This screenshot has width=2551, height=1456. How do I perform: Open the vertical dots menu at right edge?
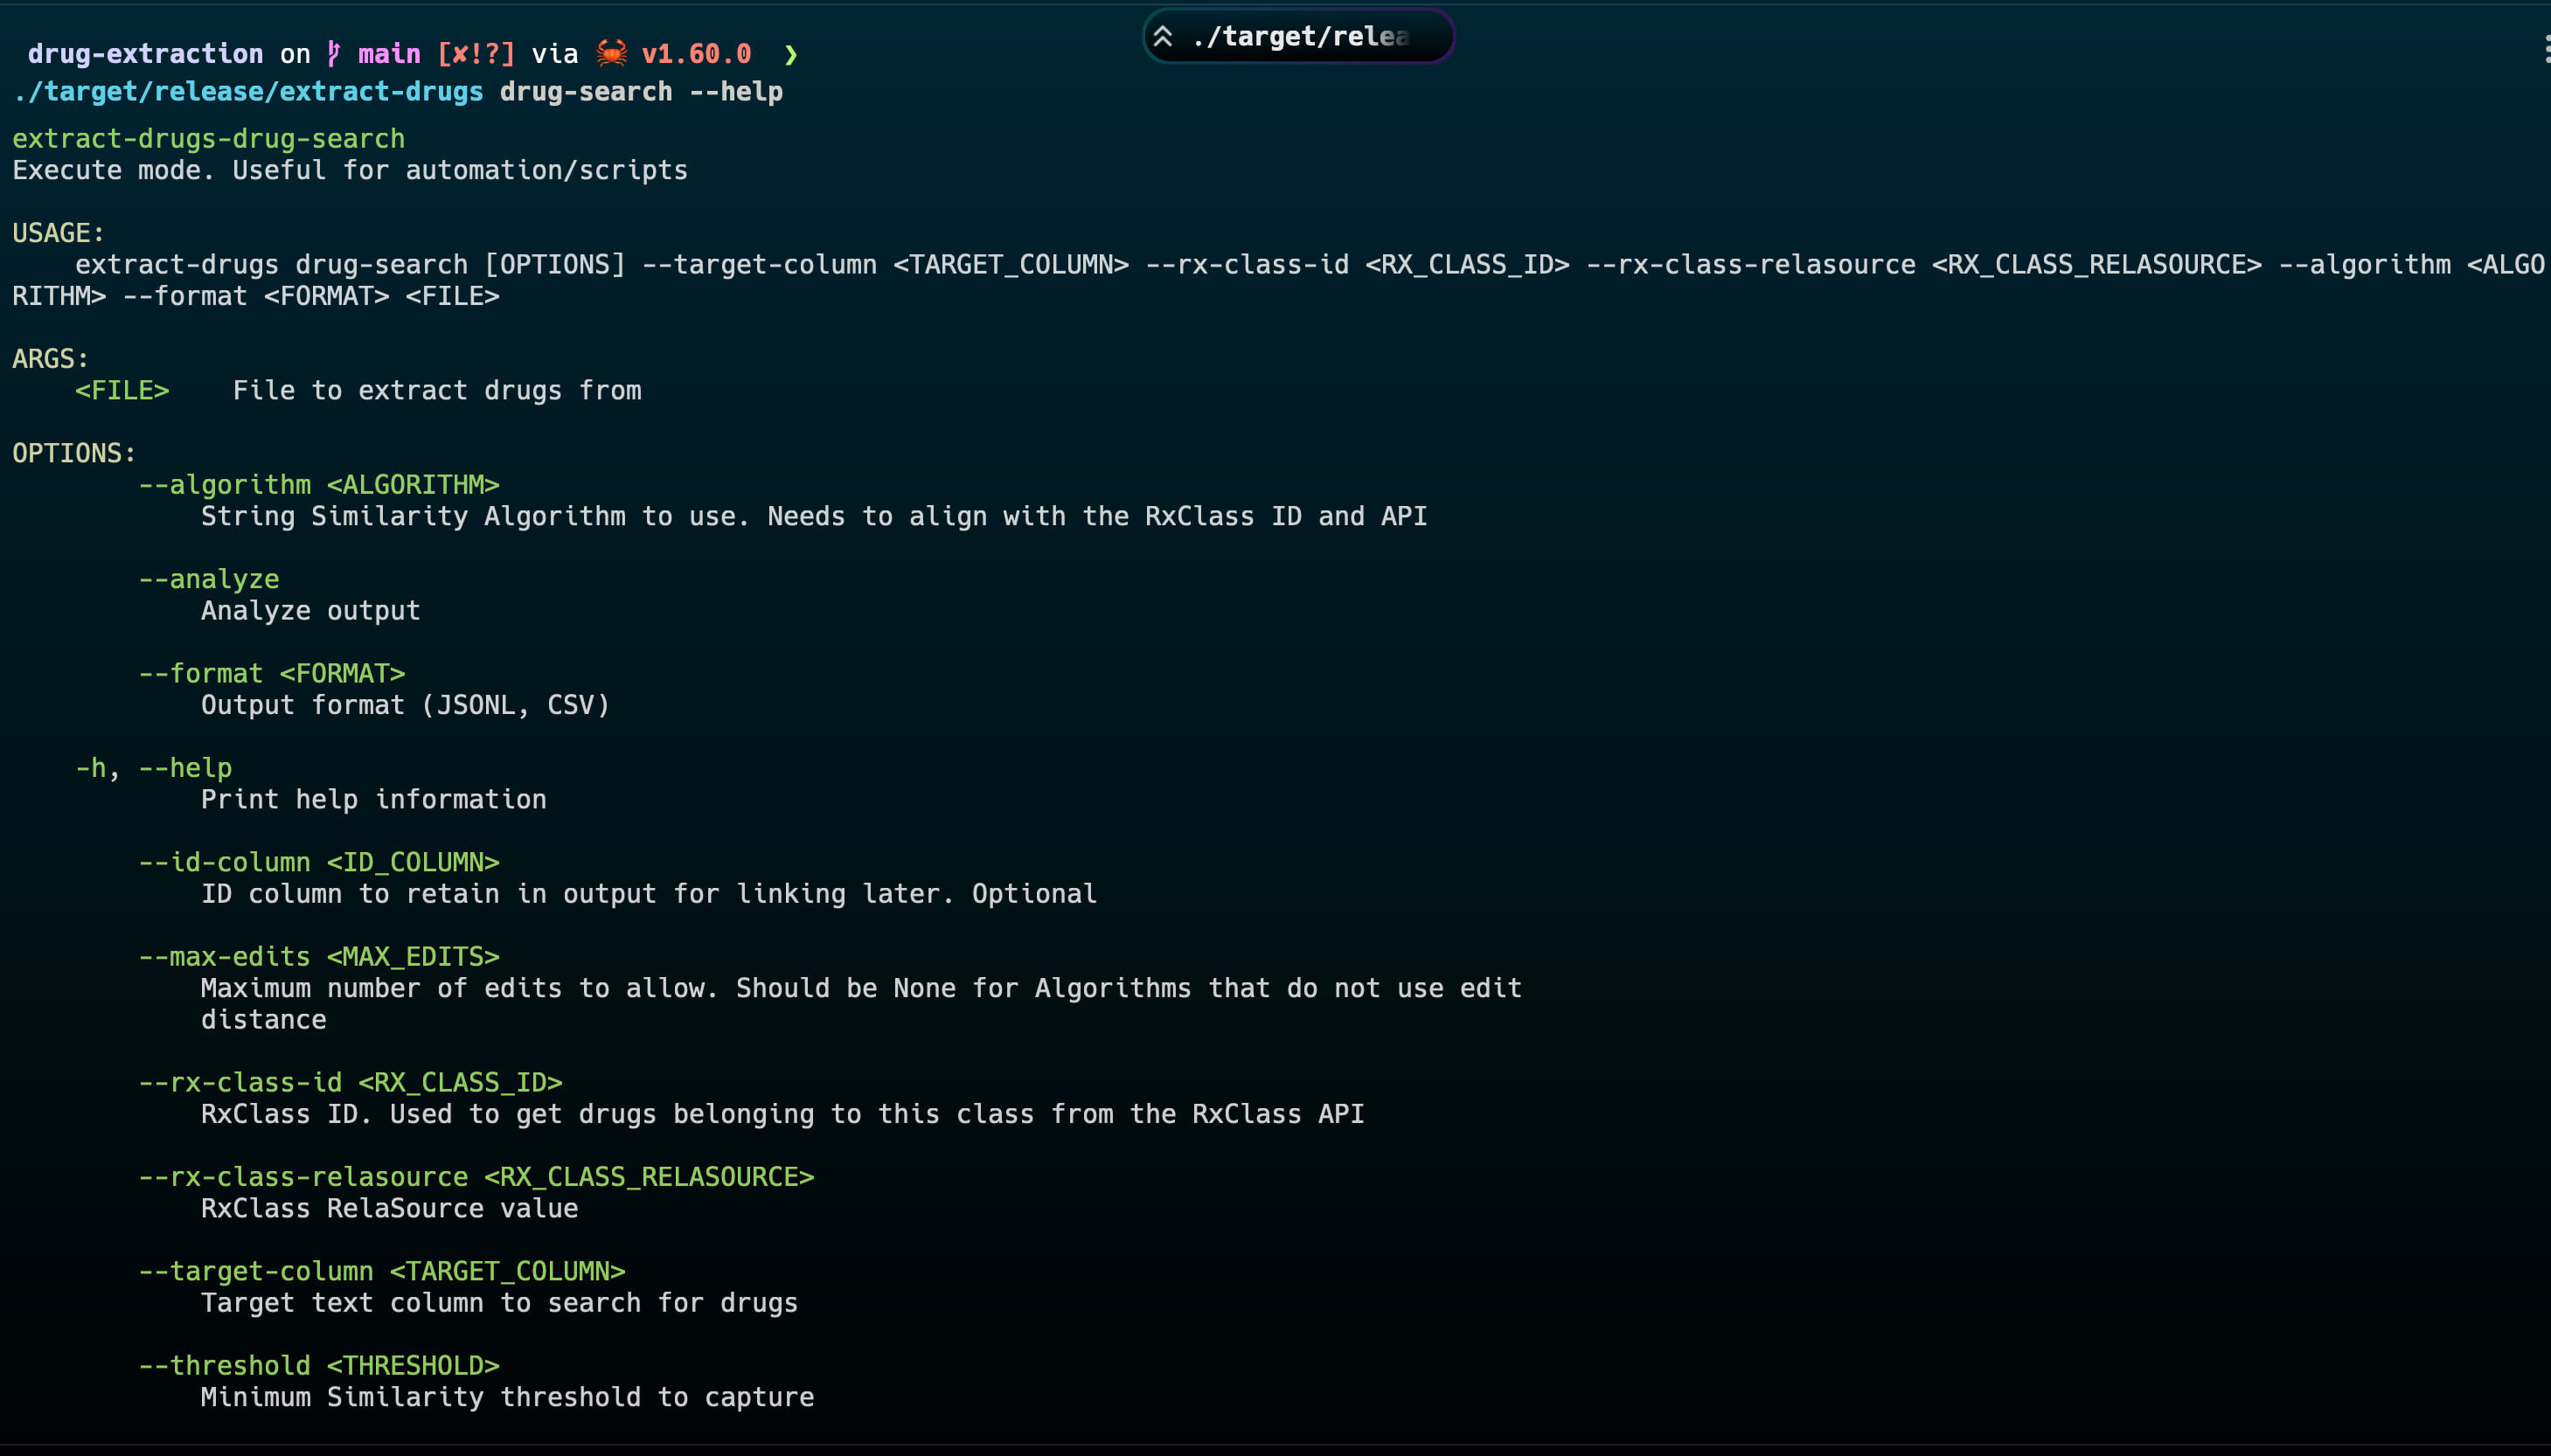click(x=2545, y=49)
